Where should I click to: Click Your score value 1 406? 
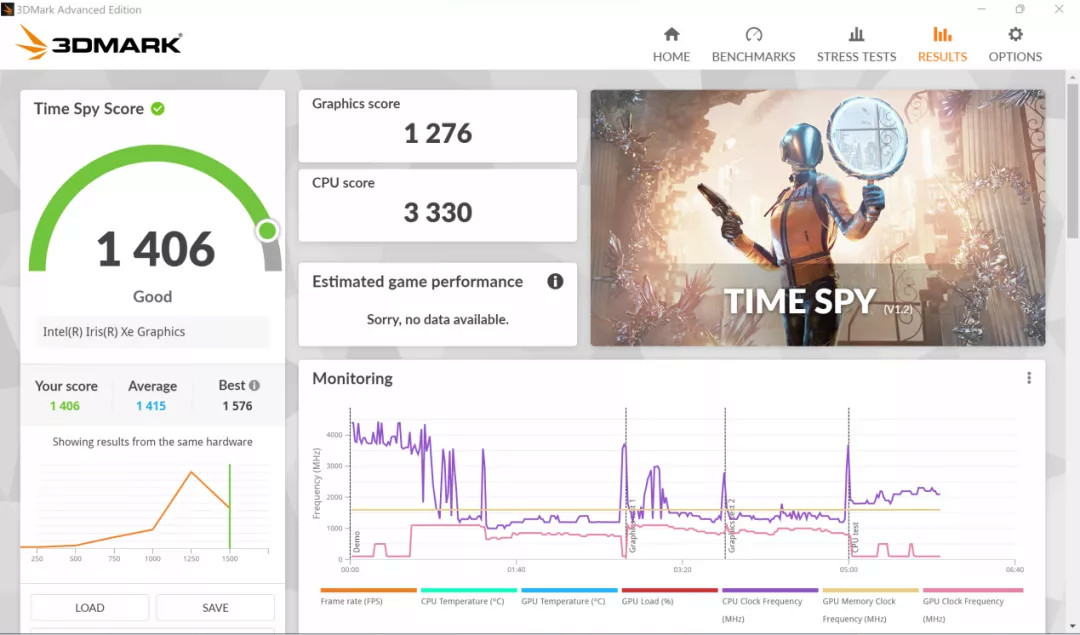pyautogui.click(x=65, y=406)
